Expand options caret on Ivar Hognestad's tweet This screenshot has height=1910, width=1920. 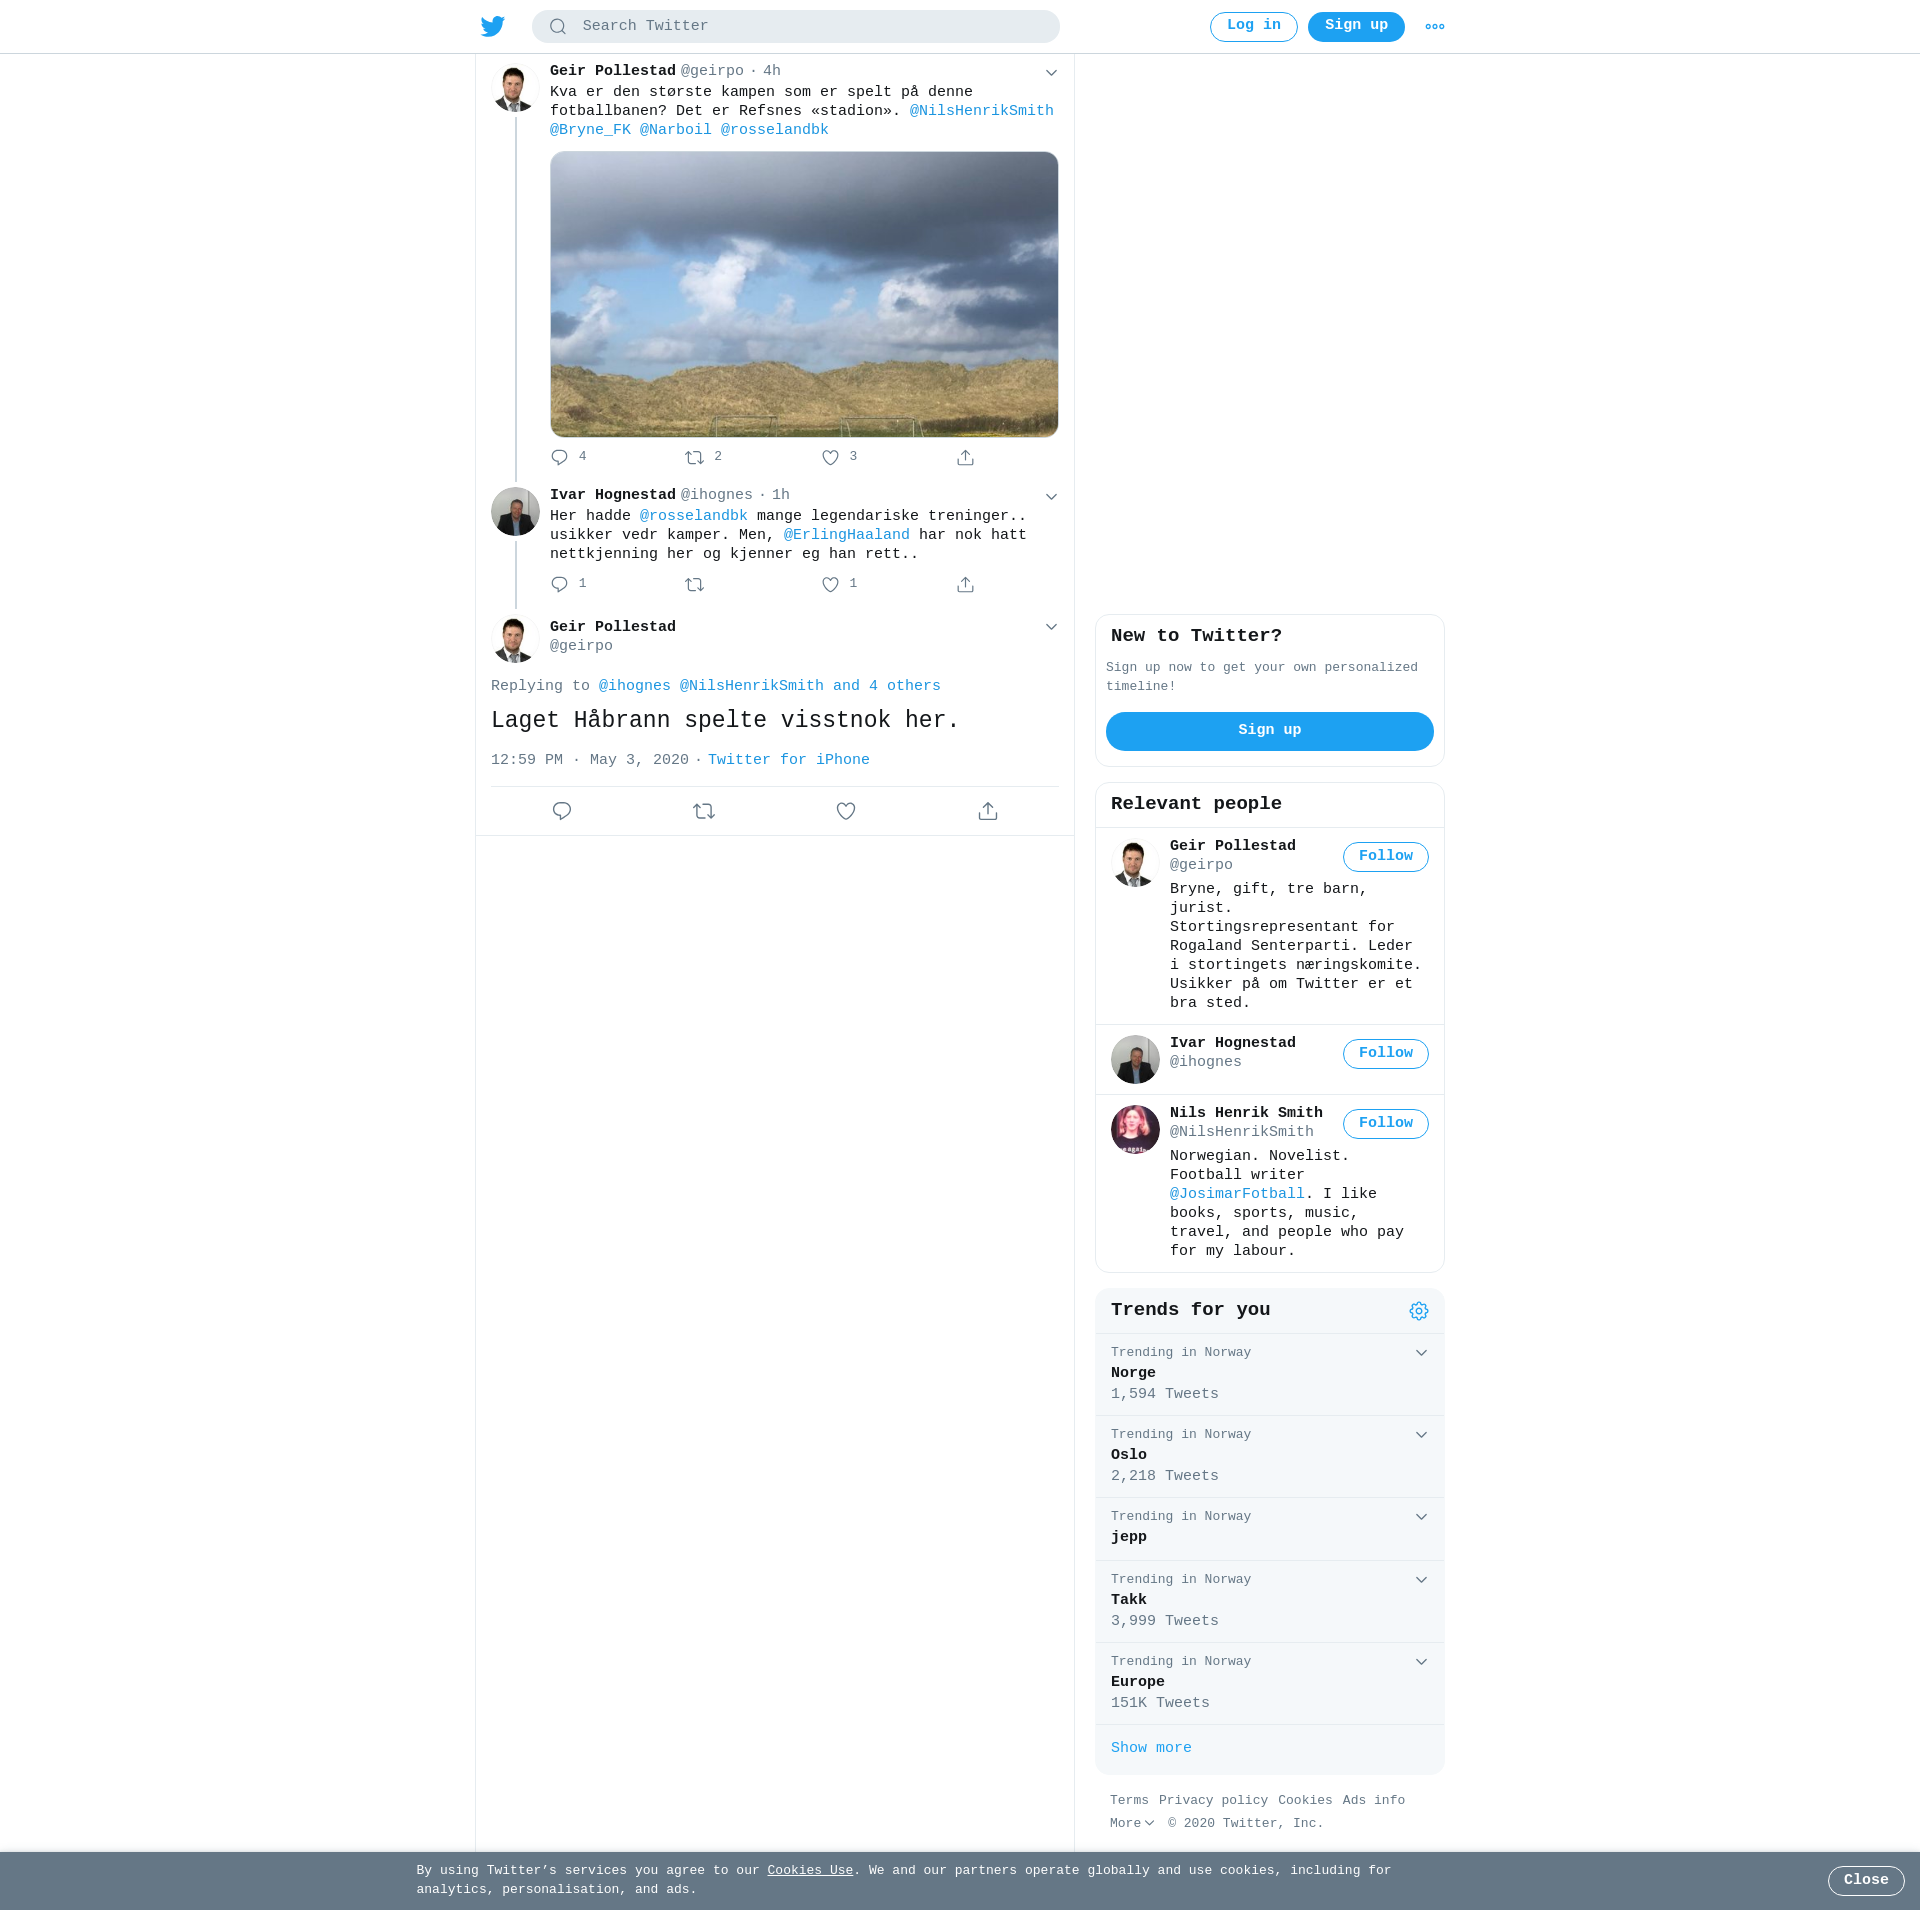1051,496
